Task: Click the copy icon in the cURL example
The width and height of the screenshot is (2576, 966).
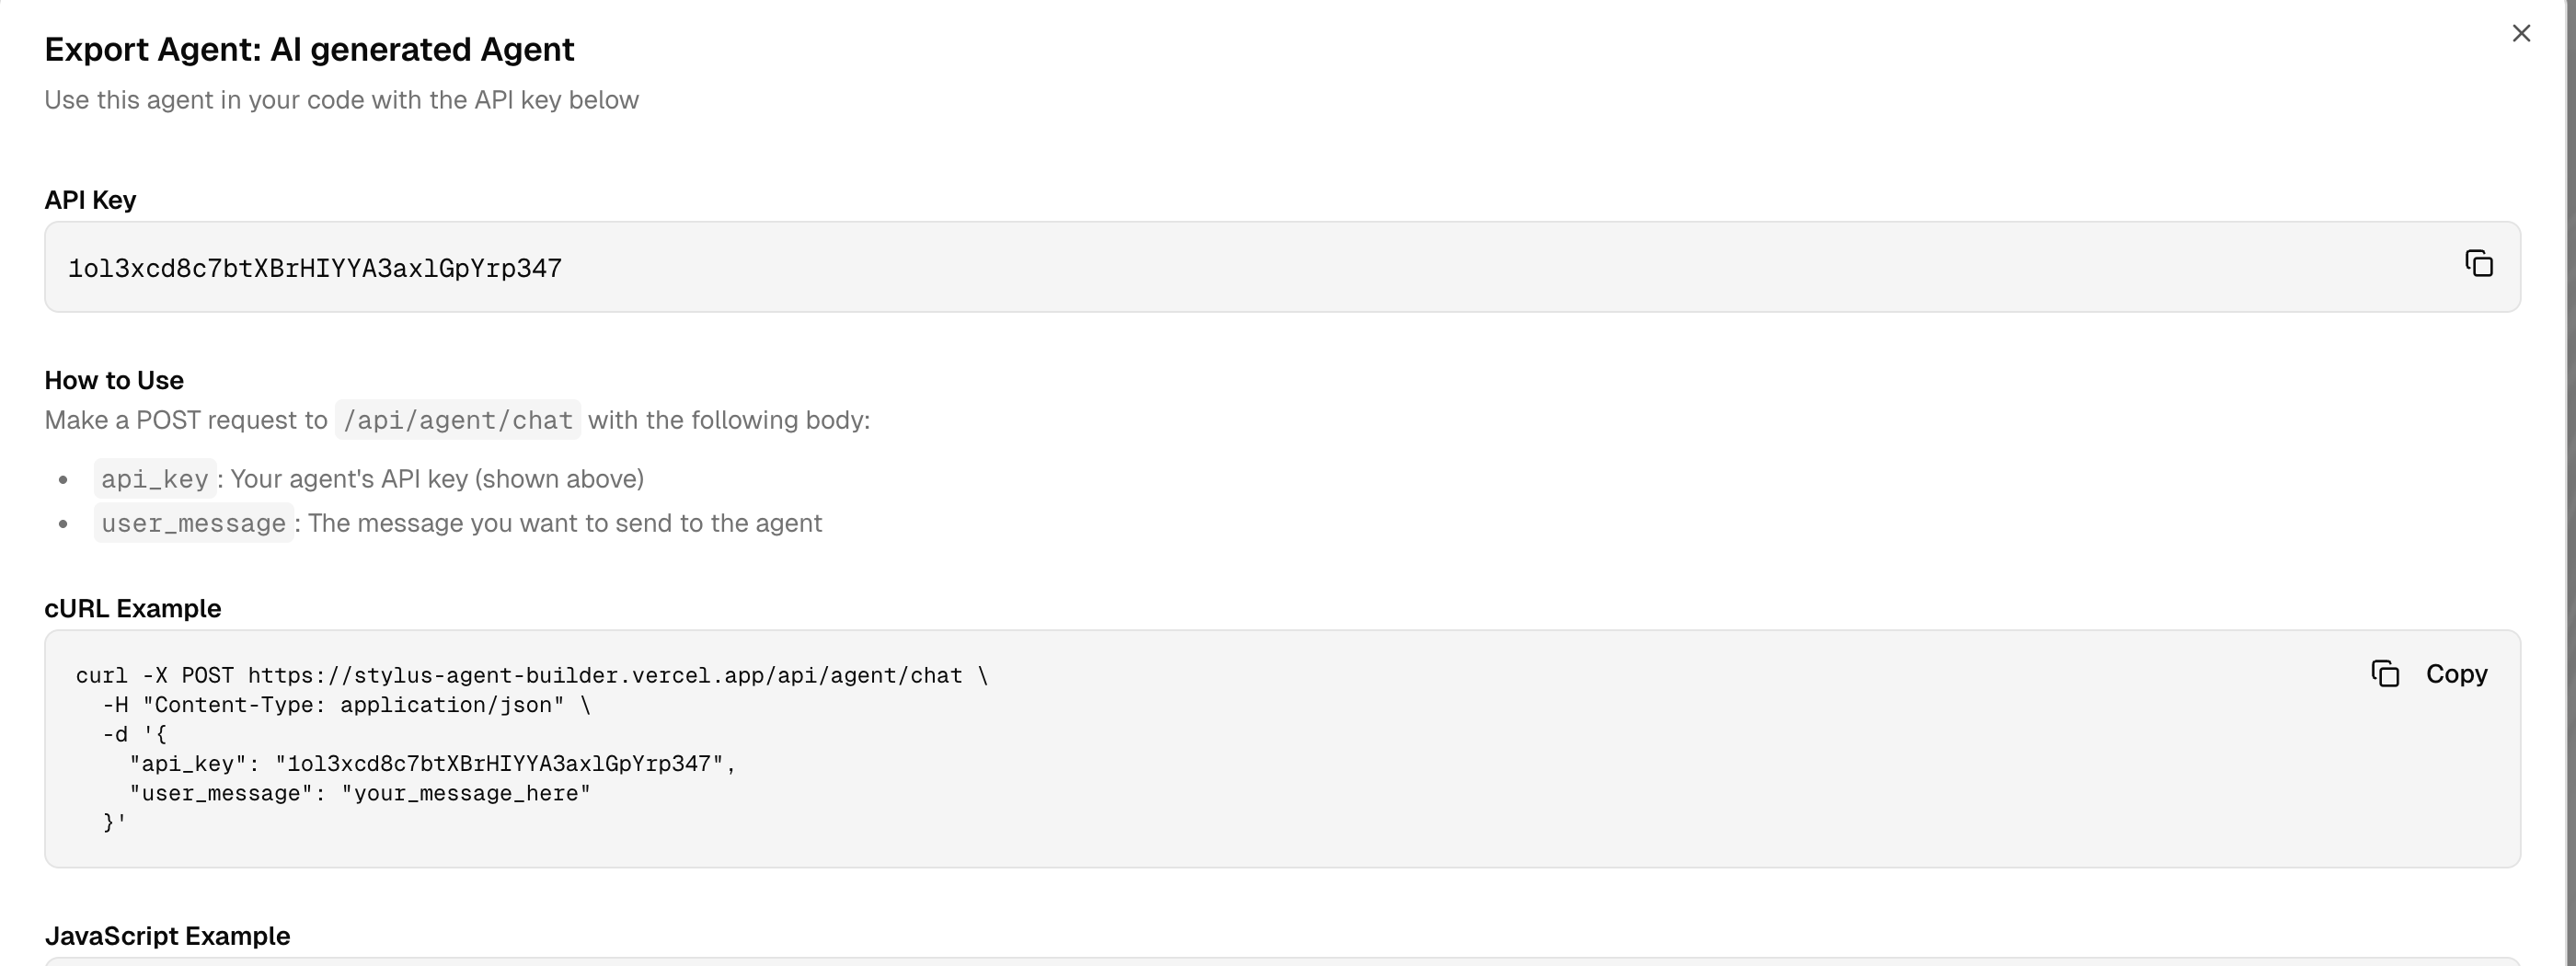Action: click(x=2385, y=674)
